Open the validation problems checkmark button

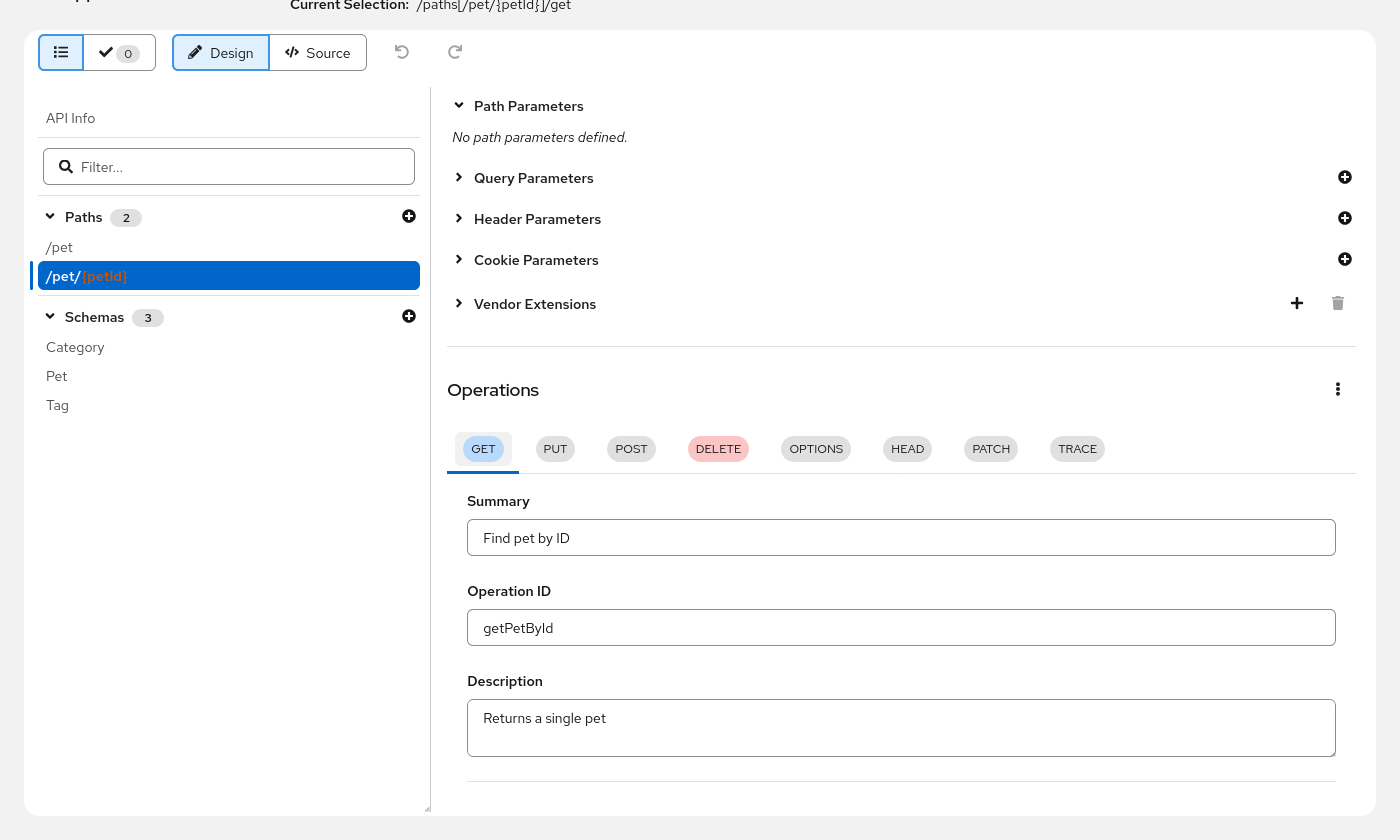tap(119, 53)
